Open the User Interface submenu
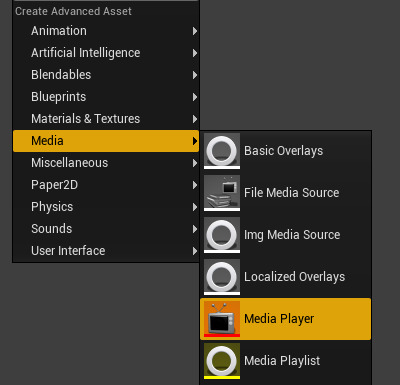Viewport: 400px width, 385px height. pos(106,251)
